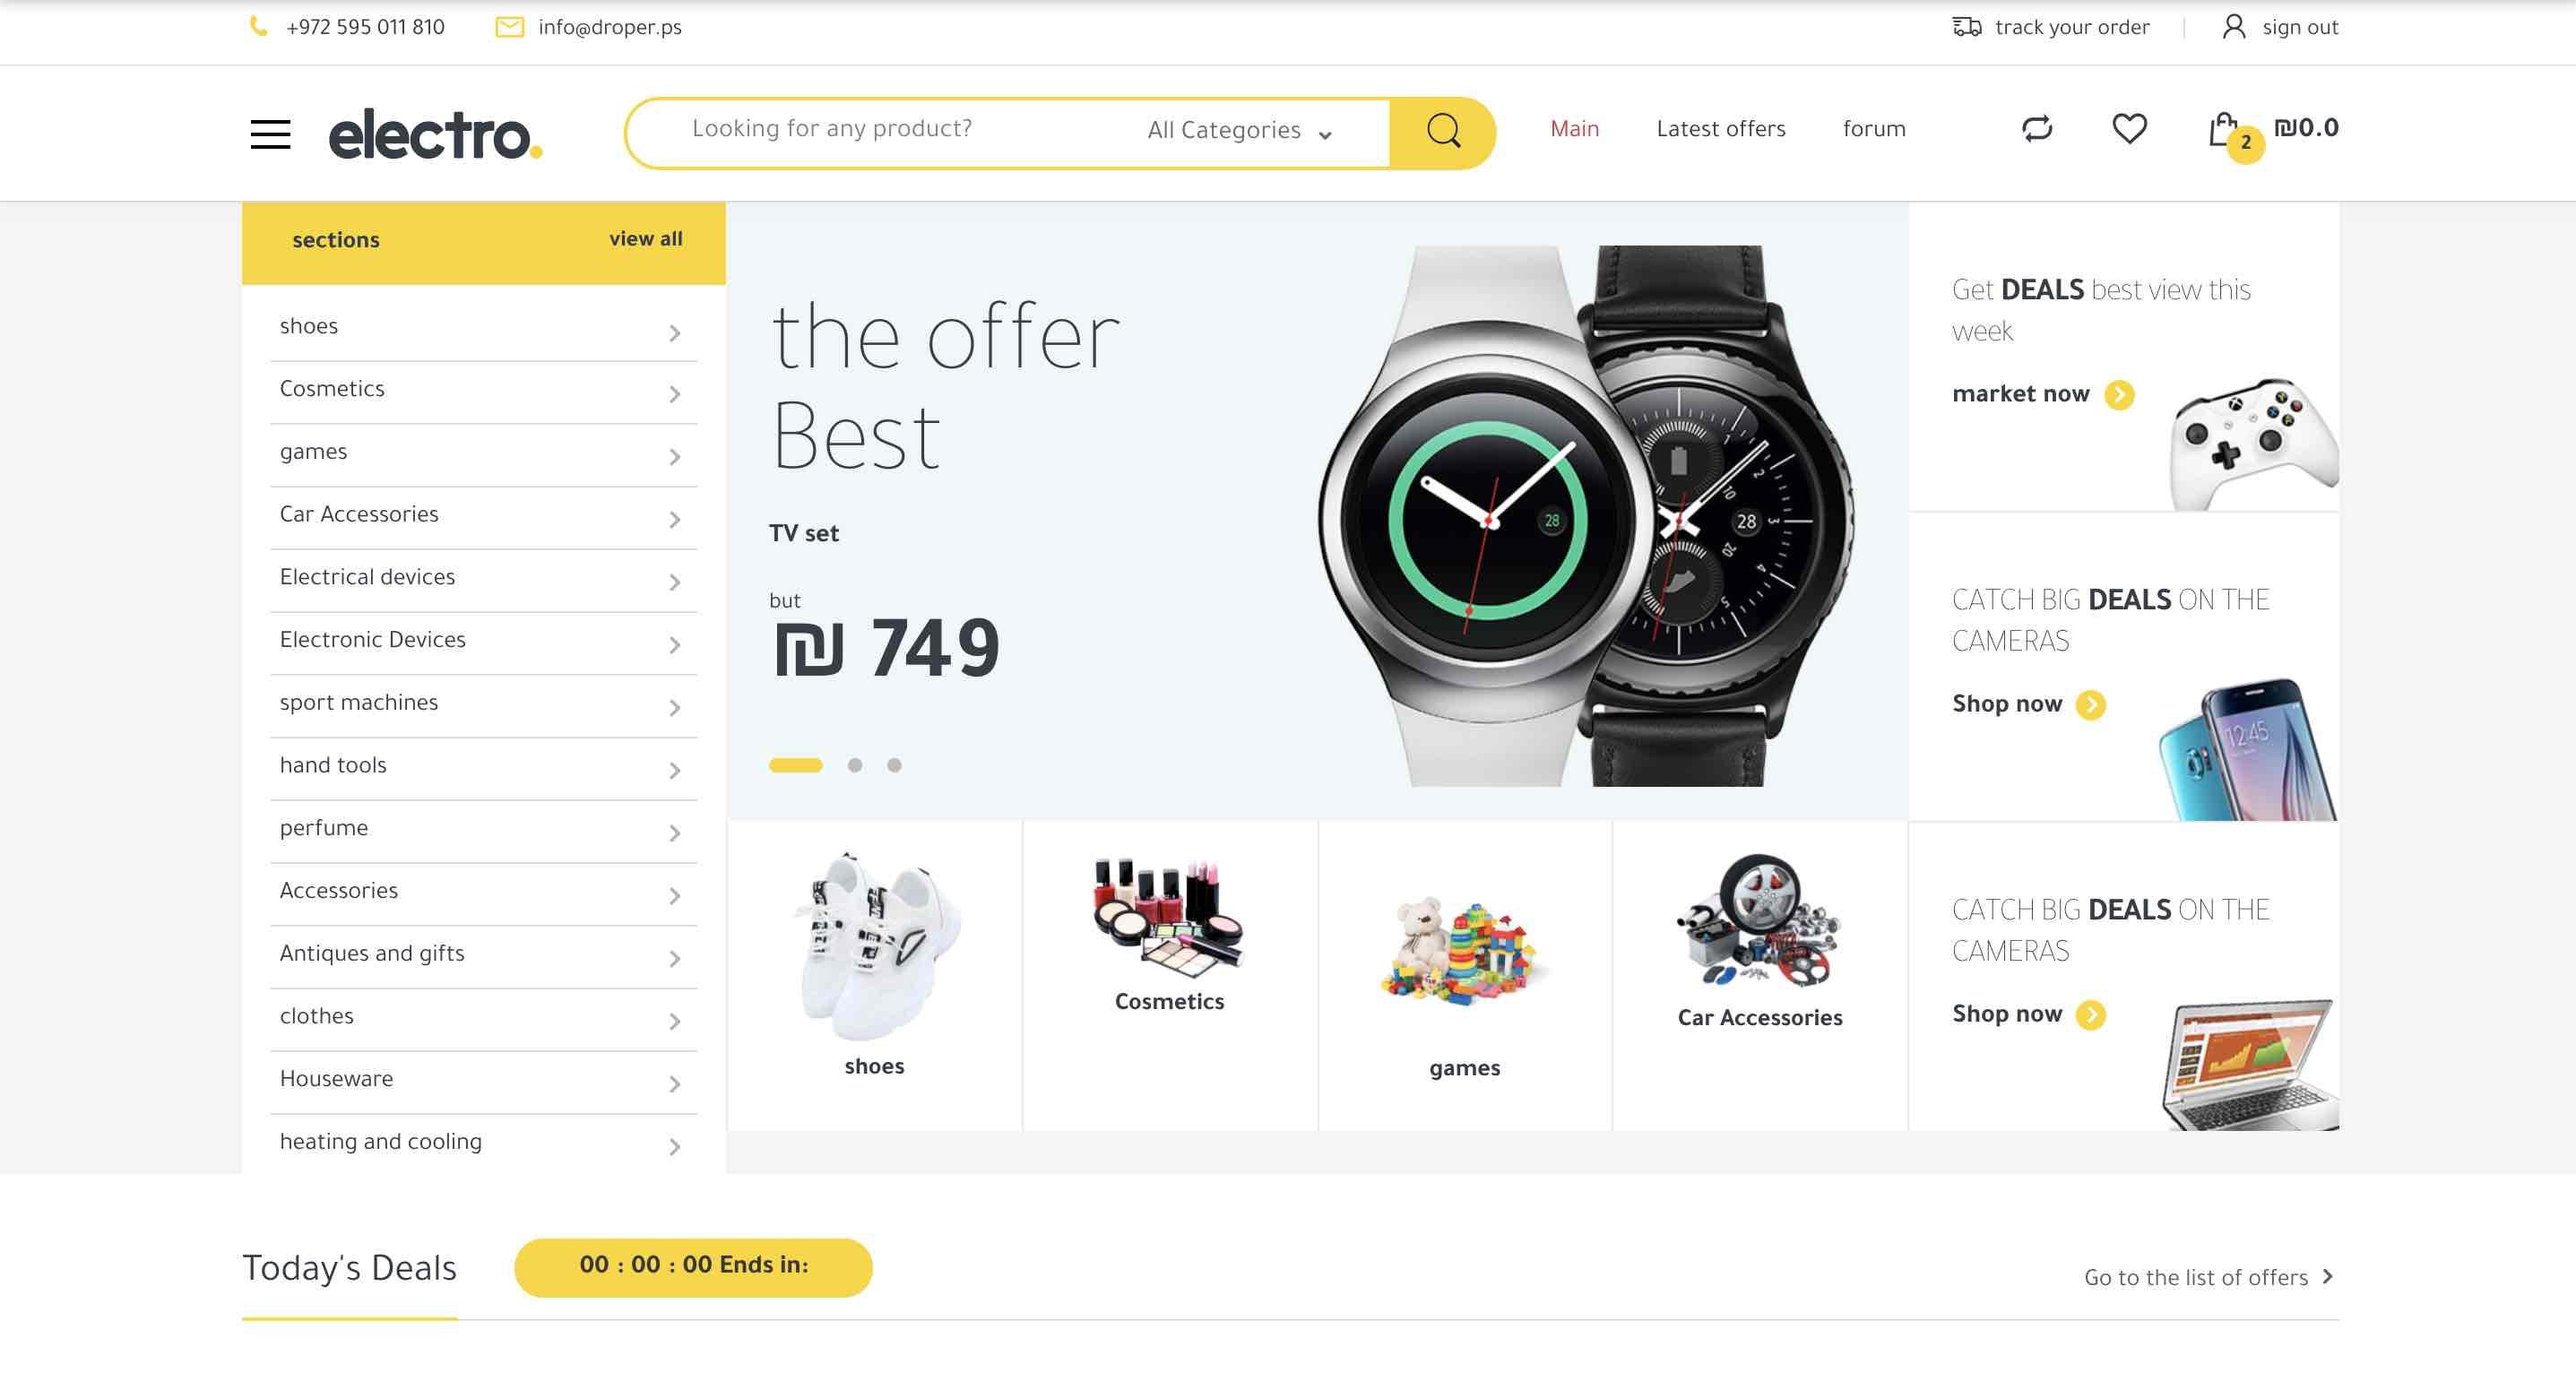The image size is (2576, 1398).
Task: Click the yellow arrow beside market now
Action: tap(2119, 395)
